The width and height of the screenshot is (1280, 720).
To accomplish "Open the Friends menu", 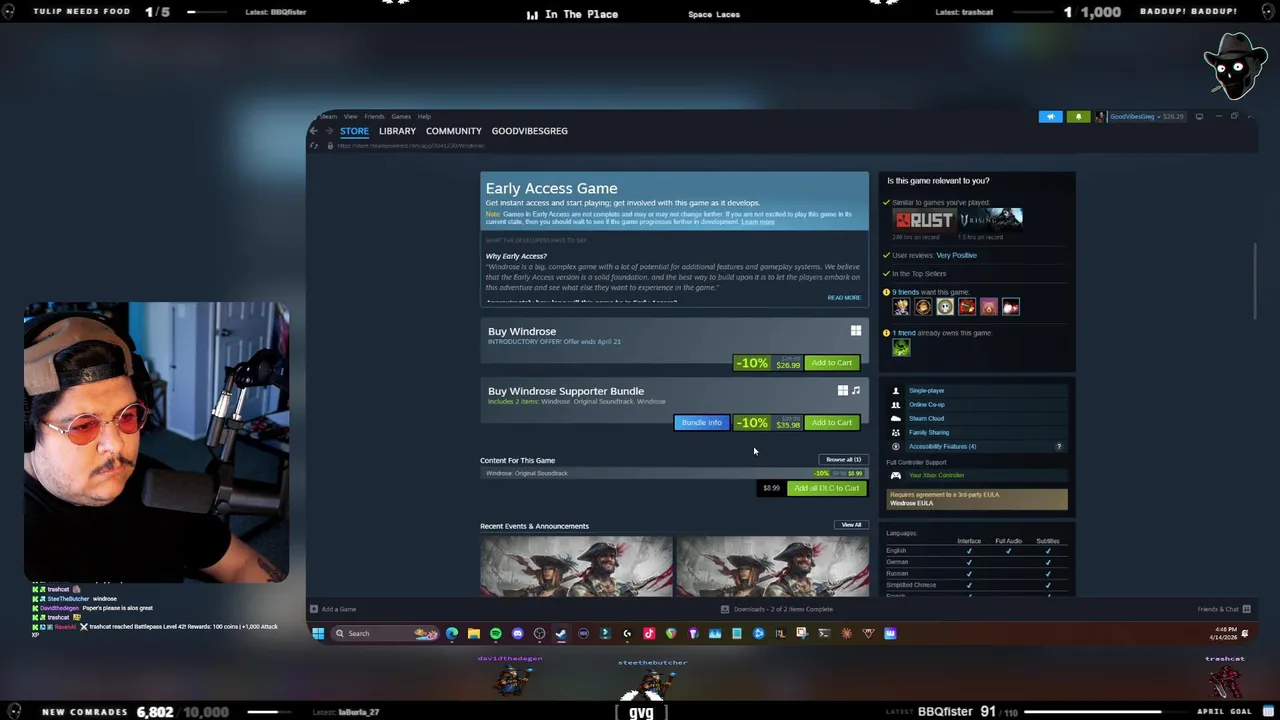I will coord(374,116).
